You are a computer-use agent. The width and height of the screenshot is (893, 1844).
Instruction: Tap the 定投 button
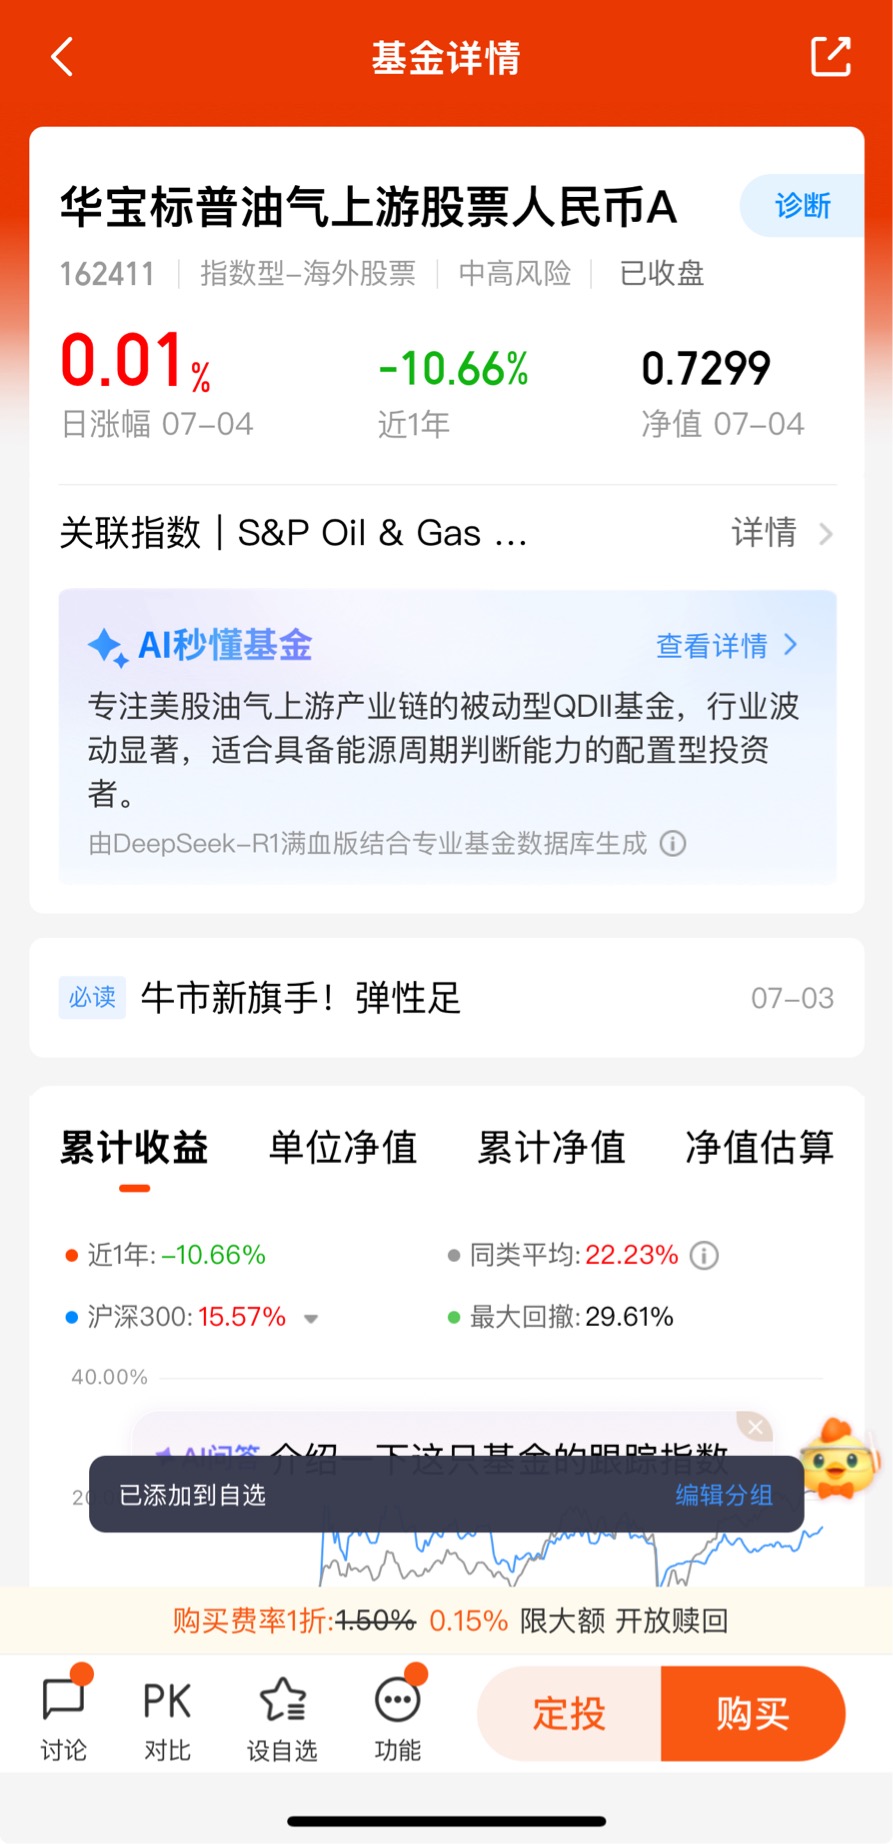(569, 1713)
